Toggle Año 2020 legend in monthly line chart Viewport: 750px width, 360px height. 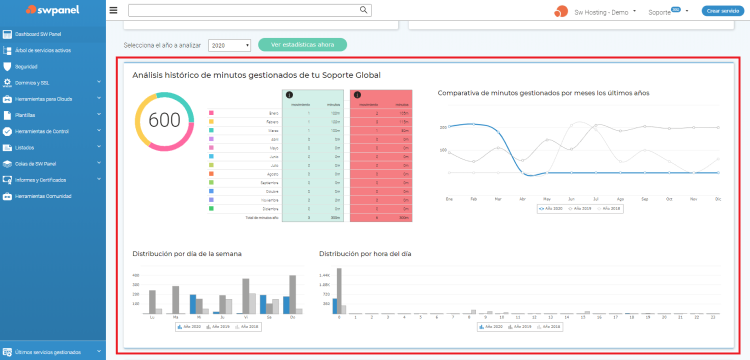550,208
